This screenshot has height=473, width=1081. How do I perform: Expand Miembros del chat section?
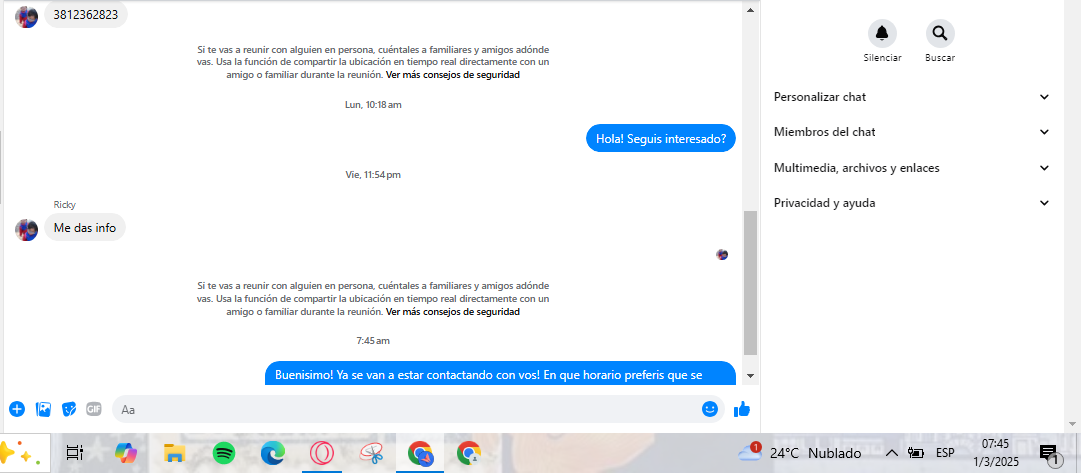(x=911, y=132)
